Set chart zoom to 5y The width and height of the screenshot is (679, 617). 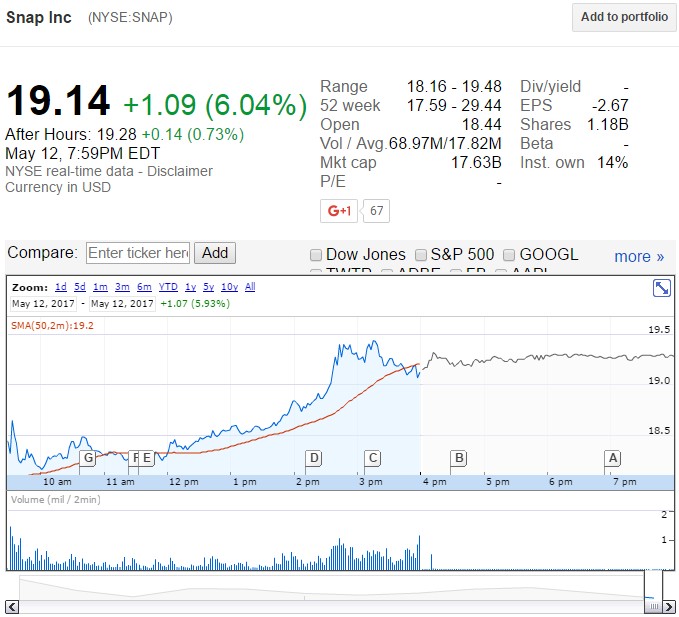coord(209,287)
